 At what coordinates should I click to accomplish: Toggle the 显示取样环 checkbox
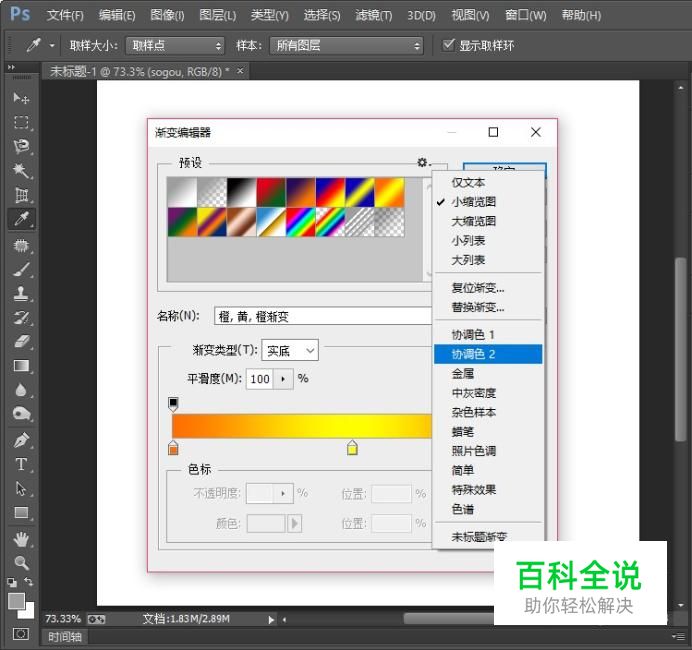coord(448,45)
